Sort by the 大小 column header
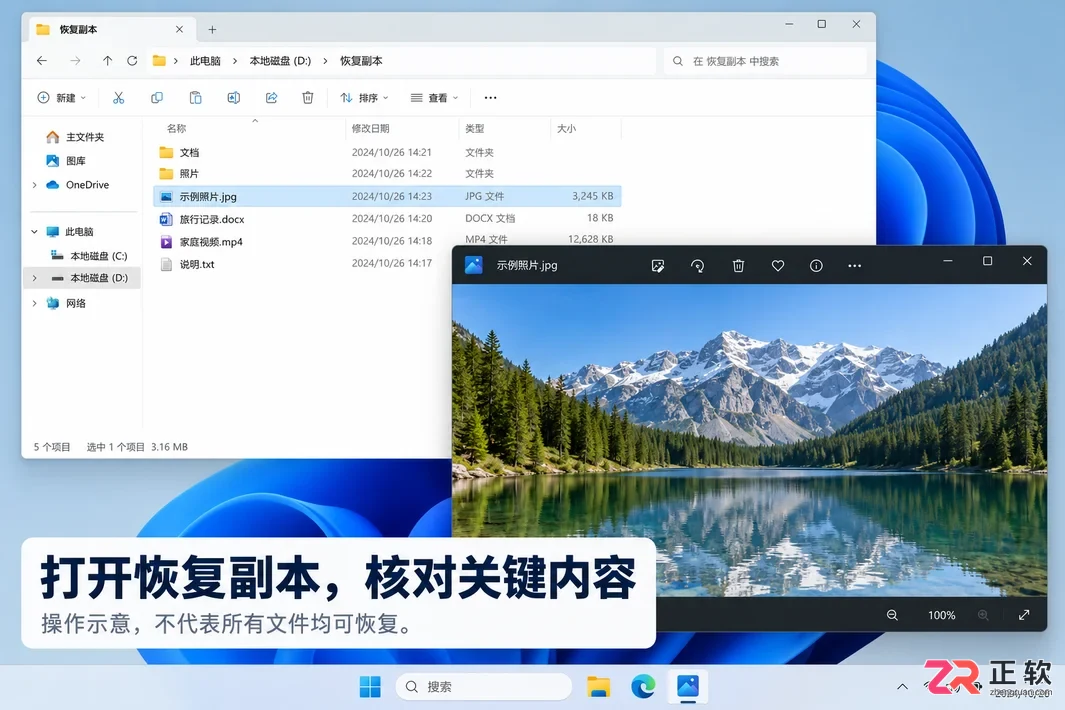The height and width of the screenshot is (710, 1065). pos(566,128)
